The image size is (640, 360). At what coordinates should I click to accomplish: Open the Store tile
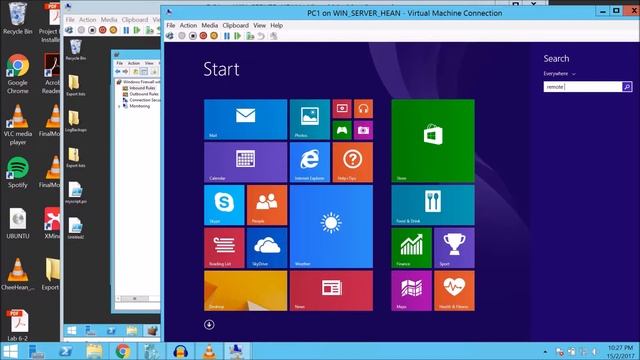click(433, 141)
